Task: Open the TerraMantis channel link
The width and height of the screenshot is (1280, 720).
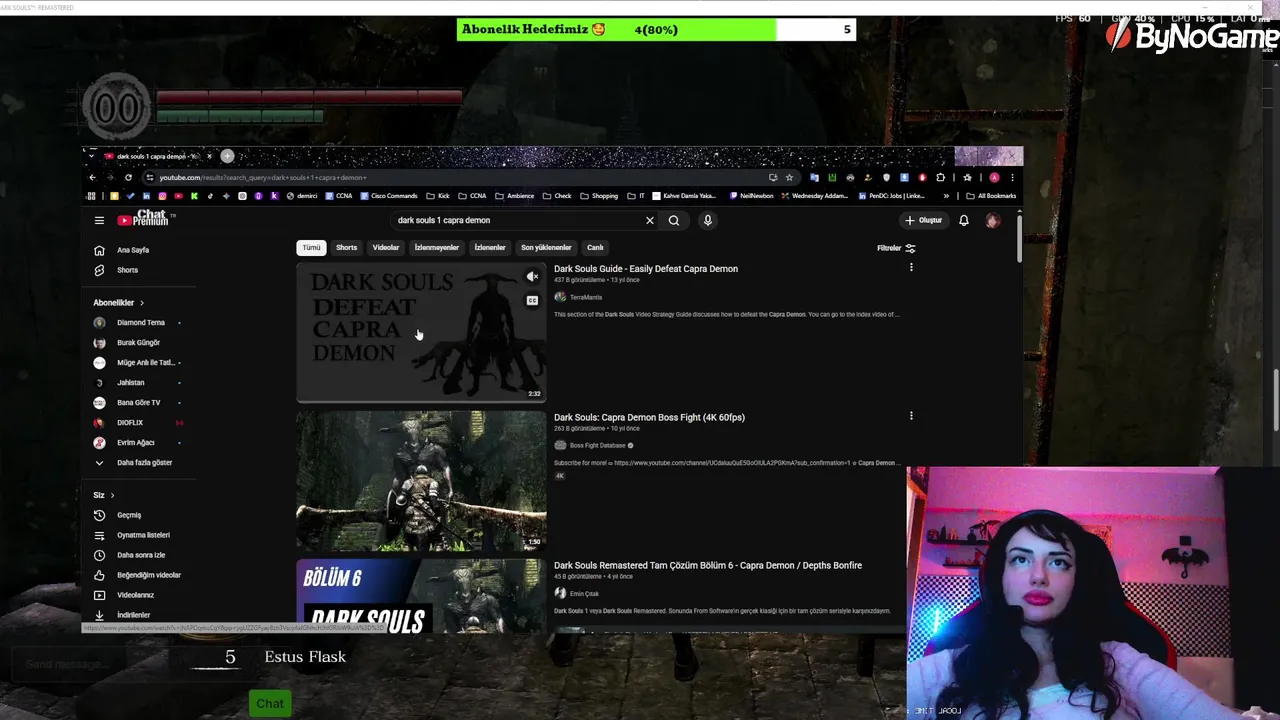Action: coord(586,297)
